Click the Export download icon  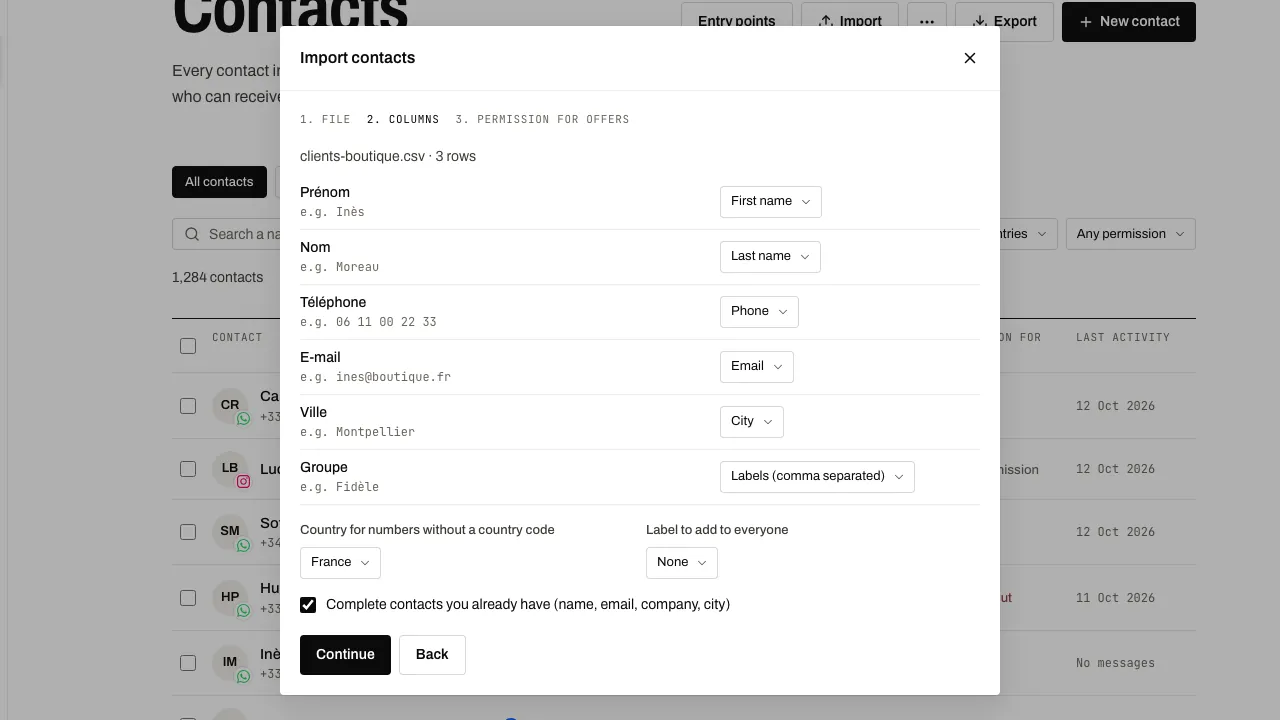point(979,21)
